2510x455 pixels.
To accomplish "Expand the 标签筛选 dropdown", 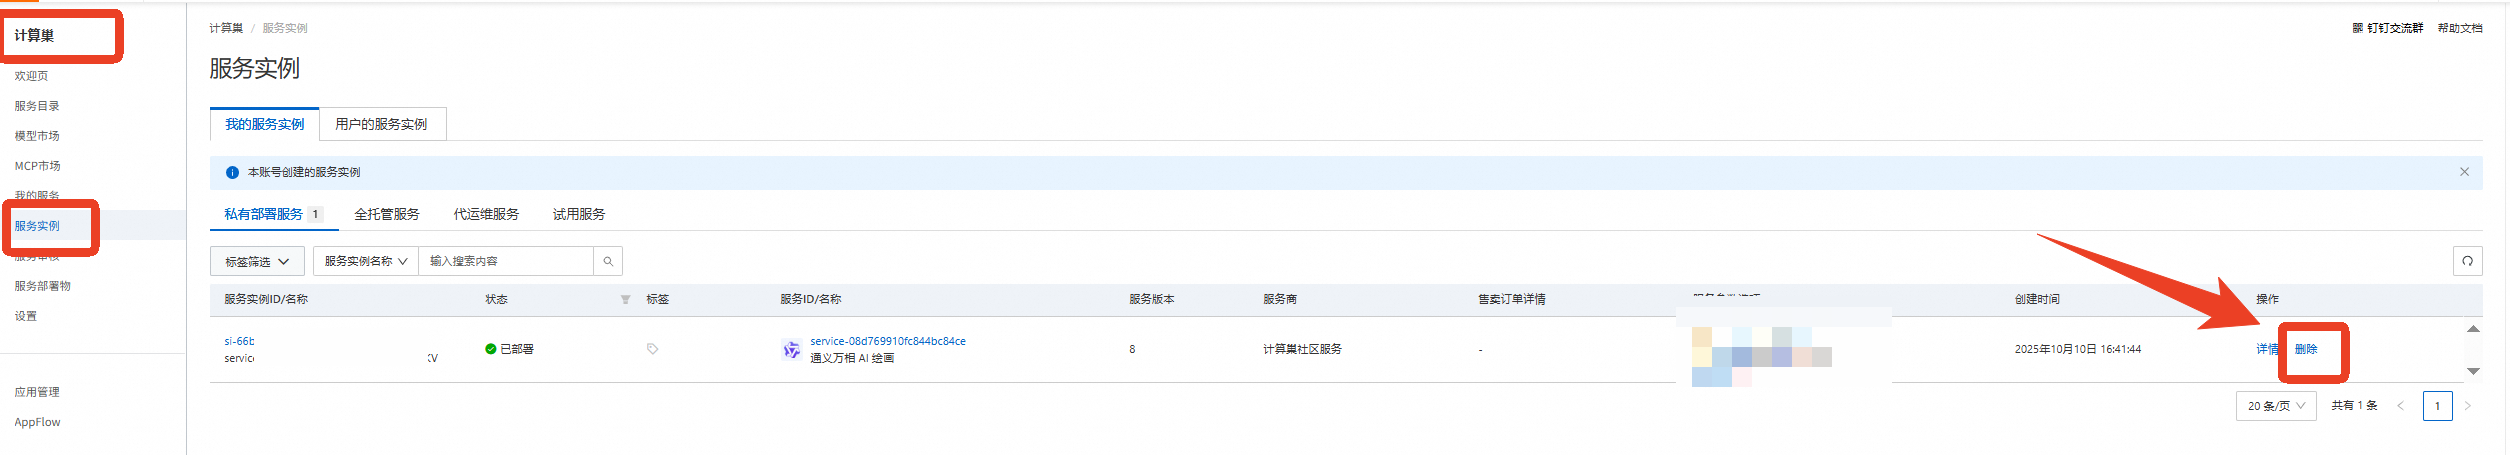I will tap(257, 261).
